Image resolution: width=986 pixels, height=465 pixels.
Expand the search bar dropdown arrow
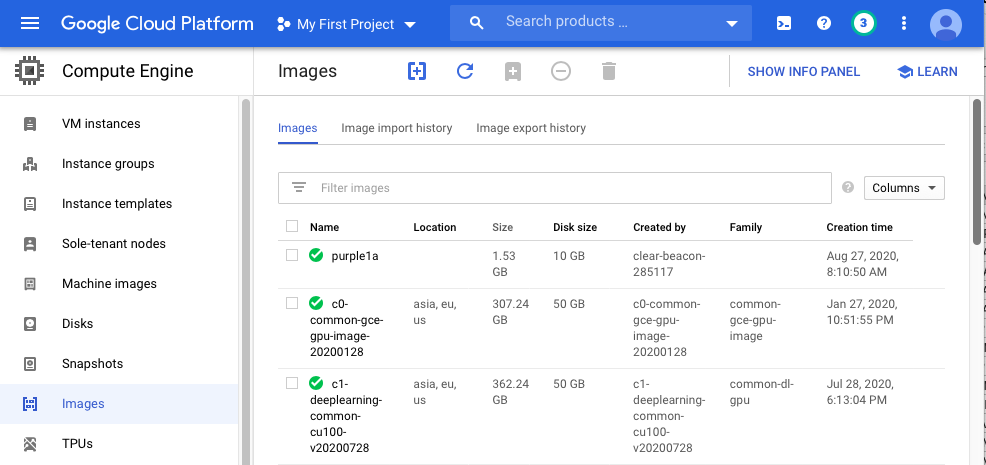[733, 23]
